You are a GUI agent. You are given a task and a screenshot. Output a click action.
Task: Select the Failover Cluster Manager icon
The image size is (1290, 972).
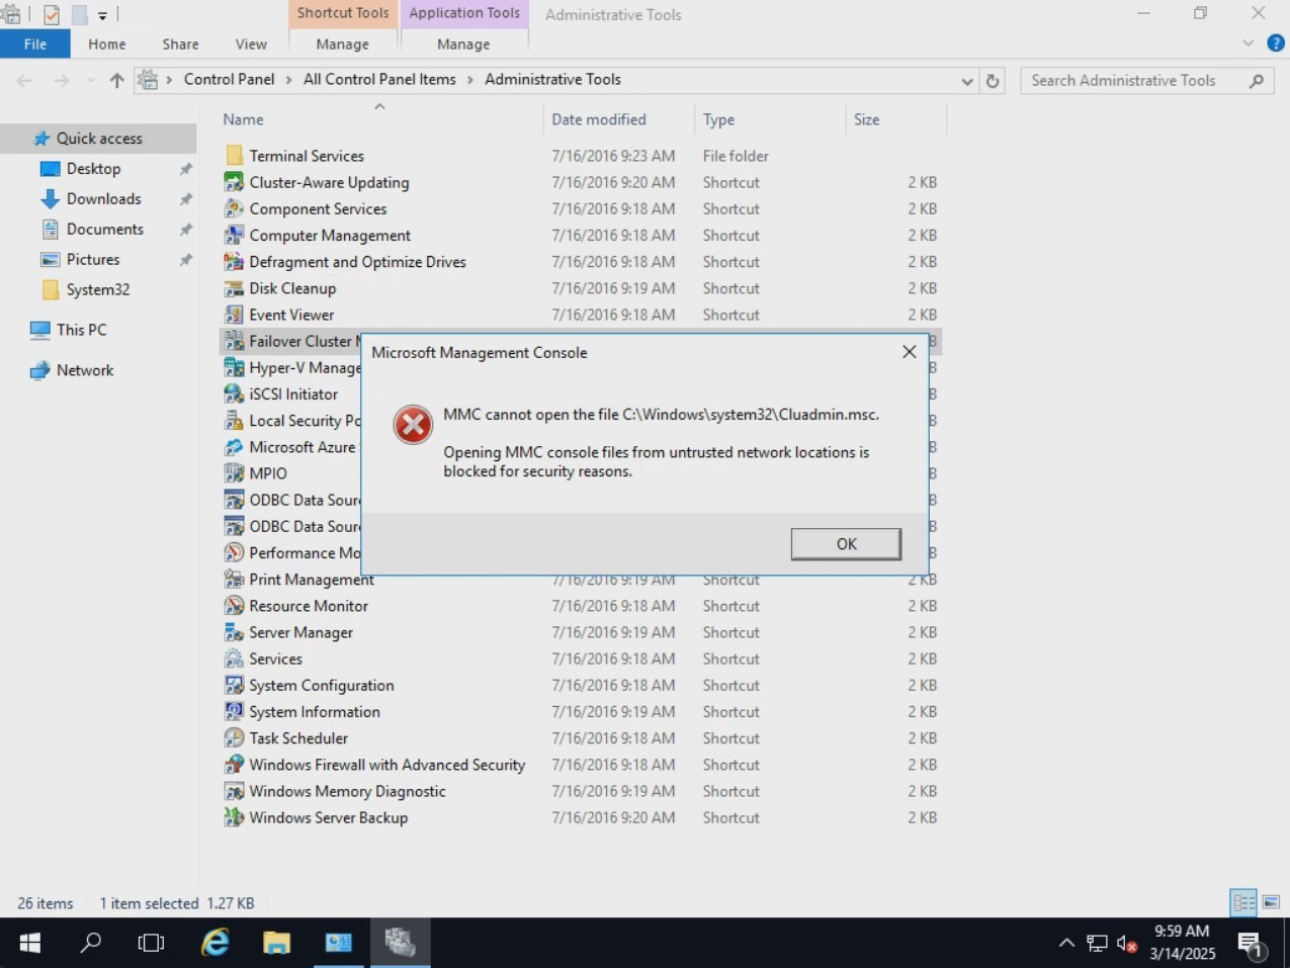coord(234,341)
